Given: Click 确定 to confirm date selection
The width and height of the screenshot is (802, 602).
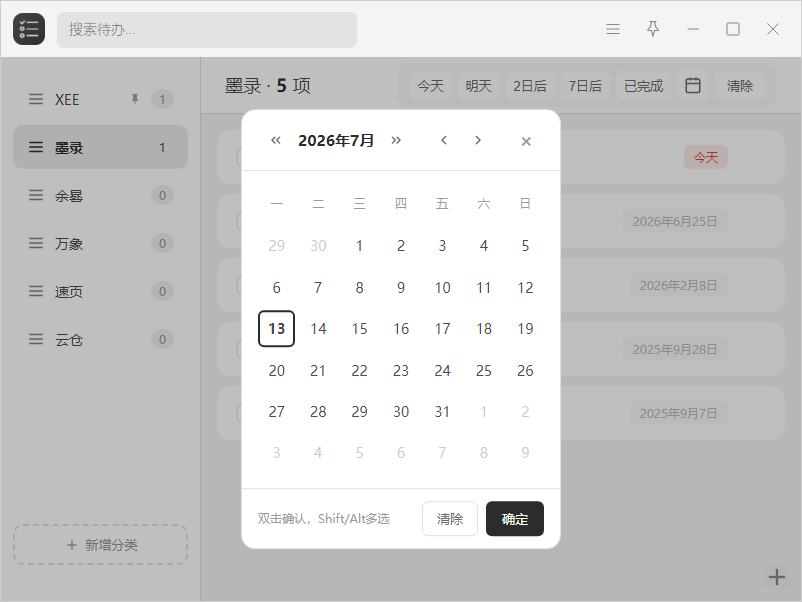Looking at the screenshot, I should [515, 519].
